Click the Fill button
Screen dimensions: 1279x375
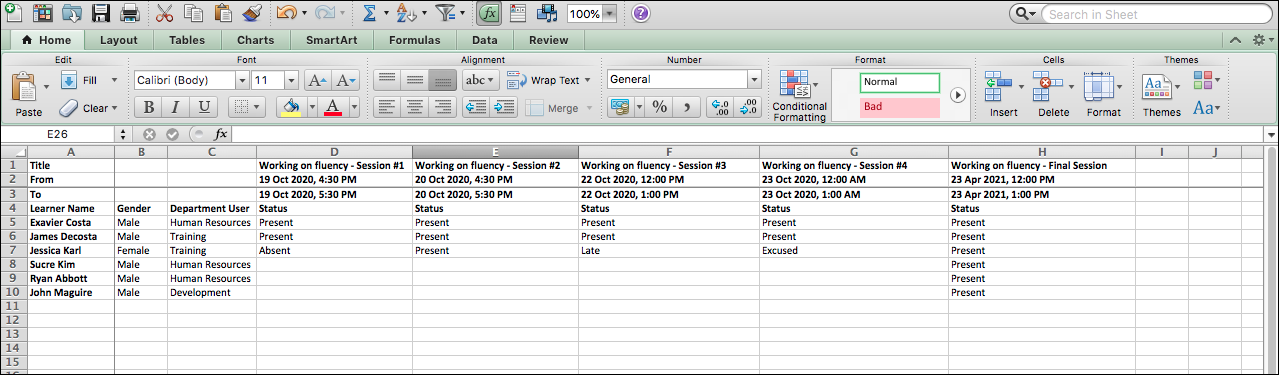(88, 80)
